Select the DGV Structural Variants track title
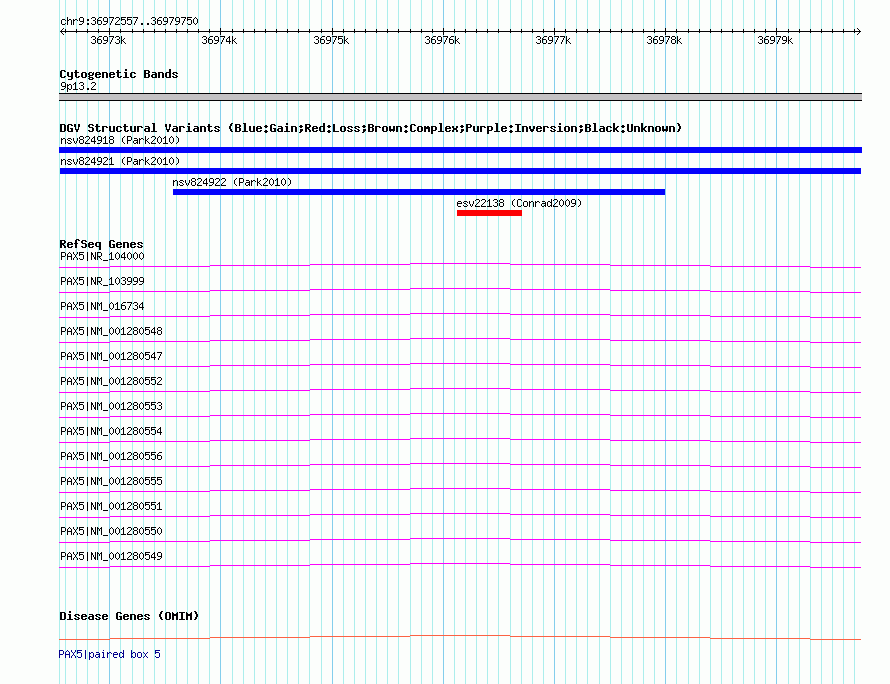Image resolution: width=890 pixels, height=684 pixels. [371, 128]
